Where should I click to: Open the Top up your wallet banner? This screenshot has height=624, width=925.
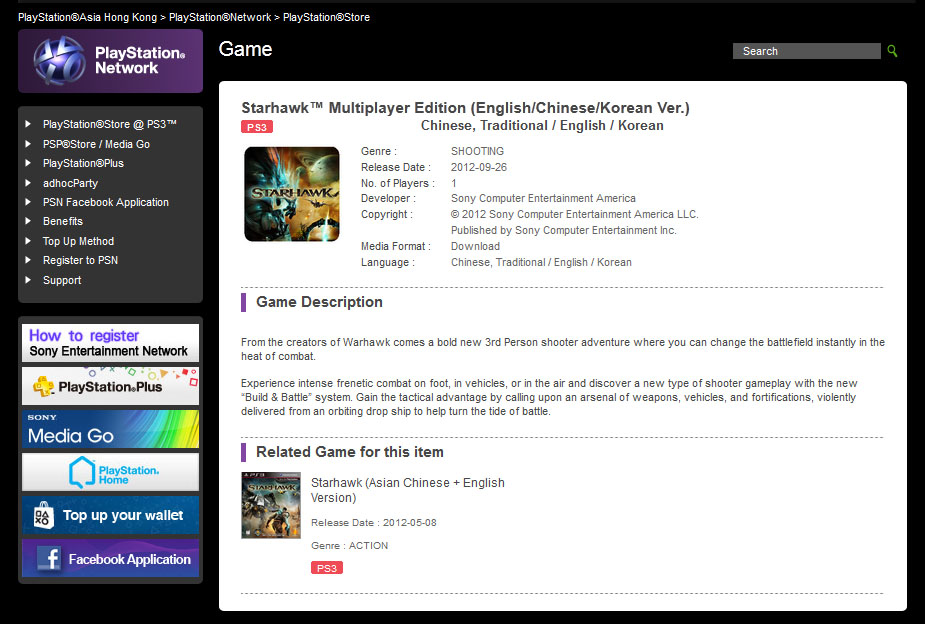pos(110,515)
